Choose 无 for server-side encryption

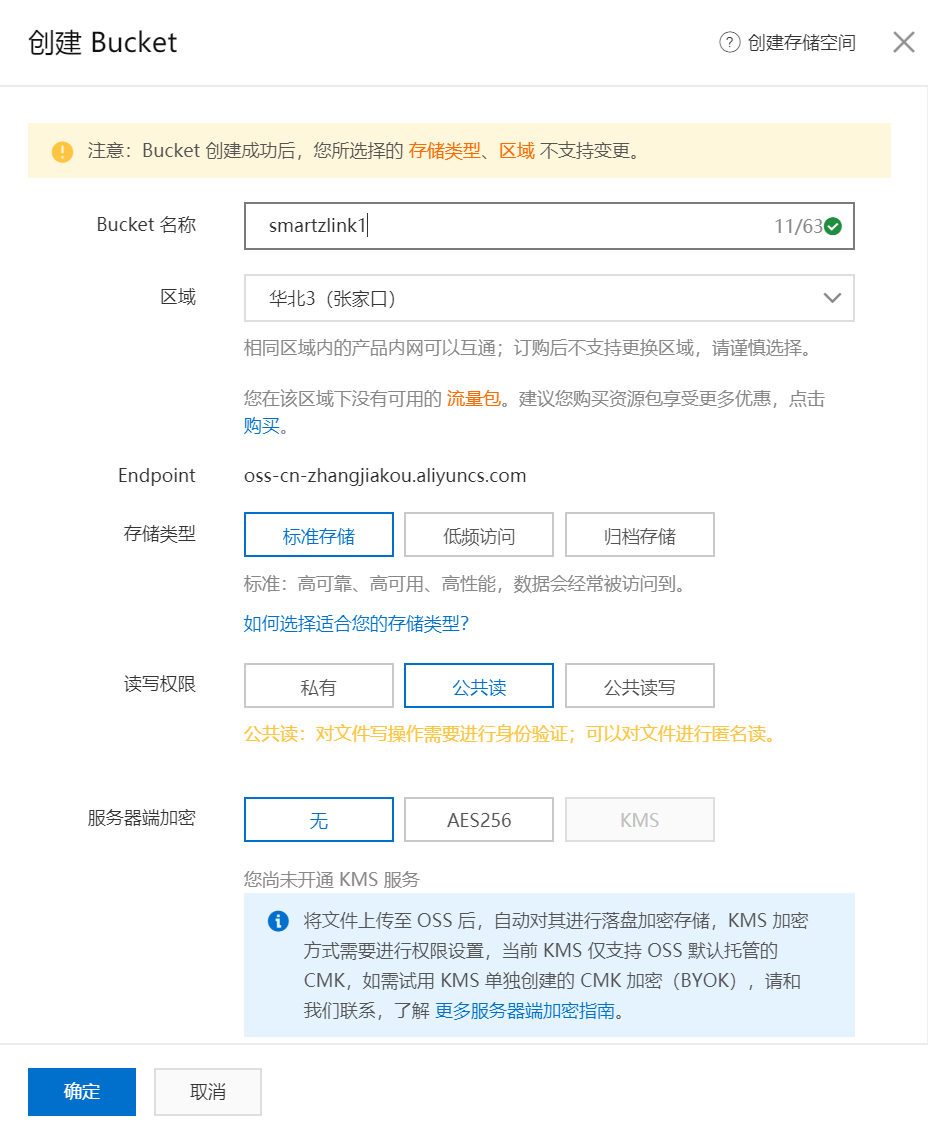(319, 819)
